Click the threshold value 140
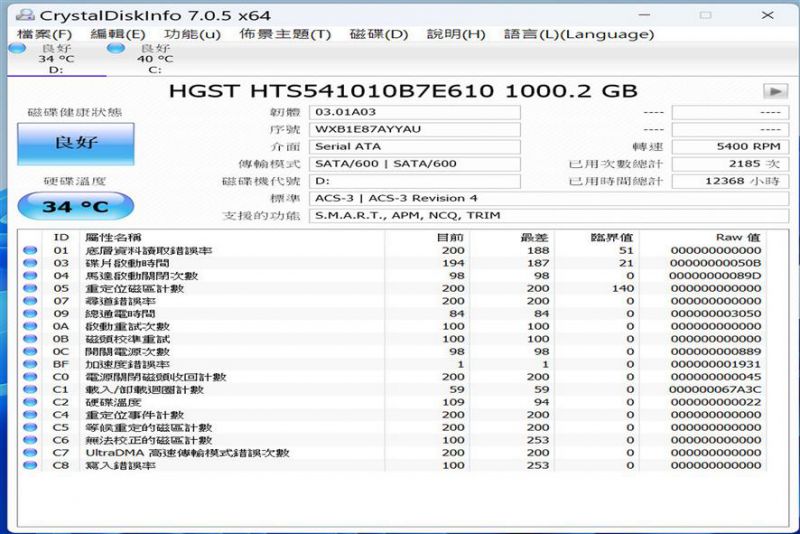The image size is (800, 534). (623, 289)
